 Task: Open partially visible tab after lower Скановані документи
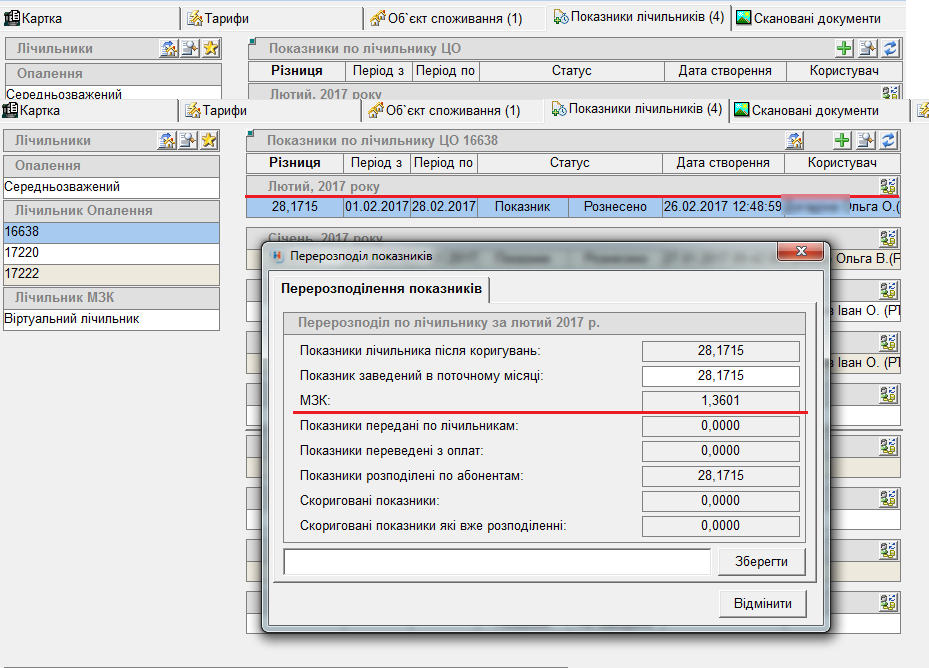pyautogui.click(x=922, y=111)
